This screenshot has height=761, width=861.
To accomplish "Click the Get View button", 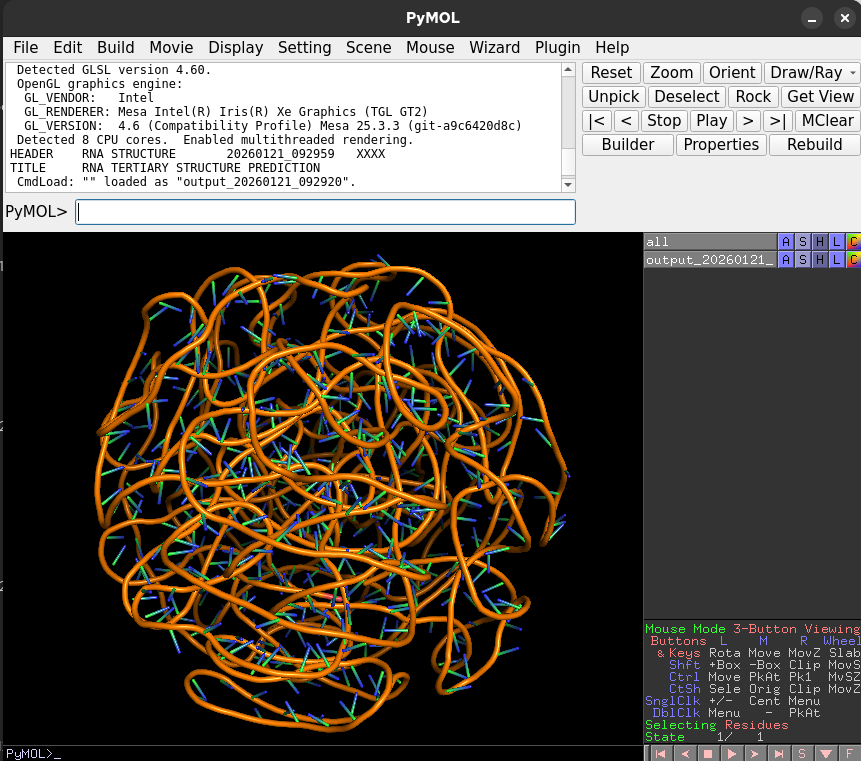I will [820, 97].
